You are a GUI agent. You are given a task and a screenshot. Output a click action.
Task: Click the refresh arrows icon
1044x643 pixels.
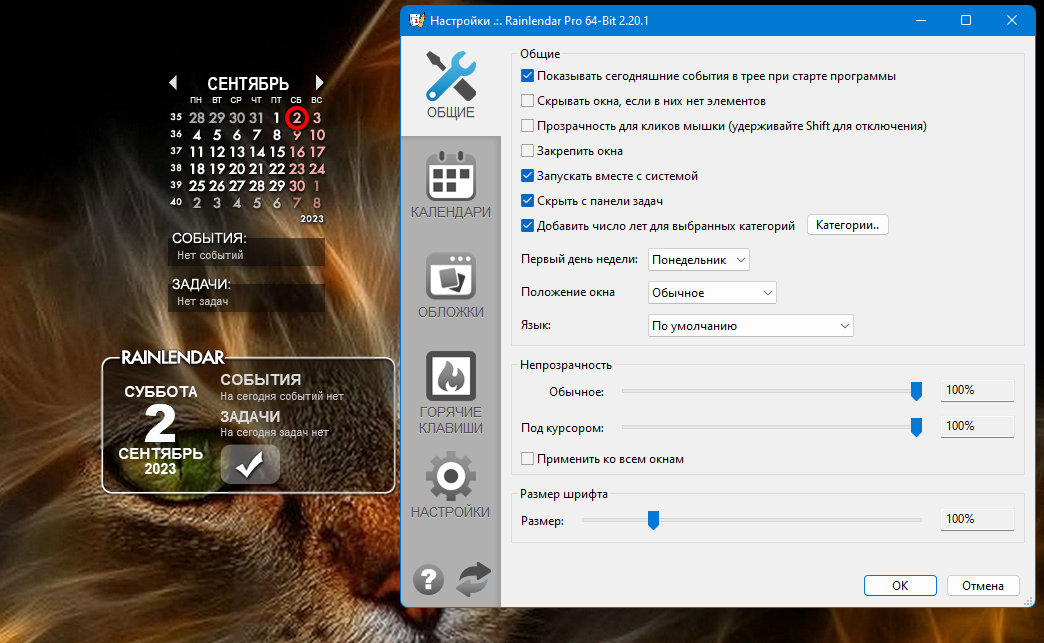click(473, 579)
